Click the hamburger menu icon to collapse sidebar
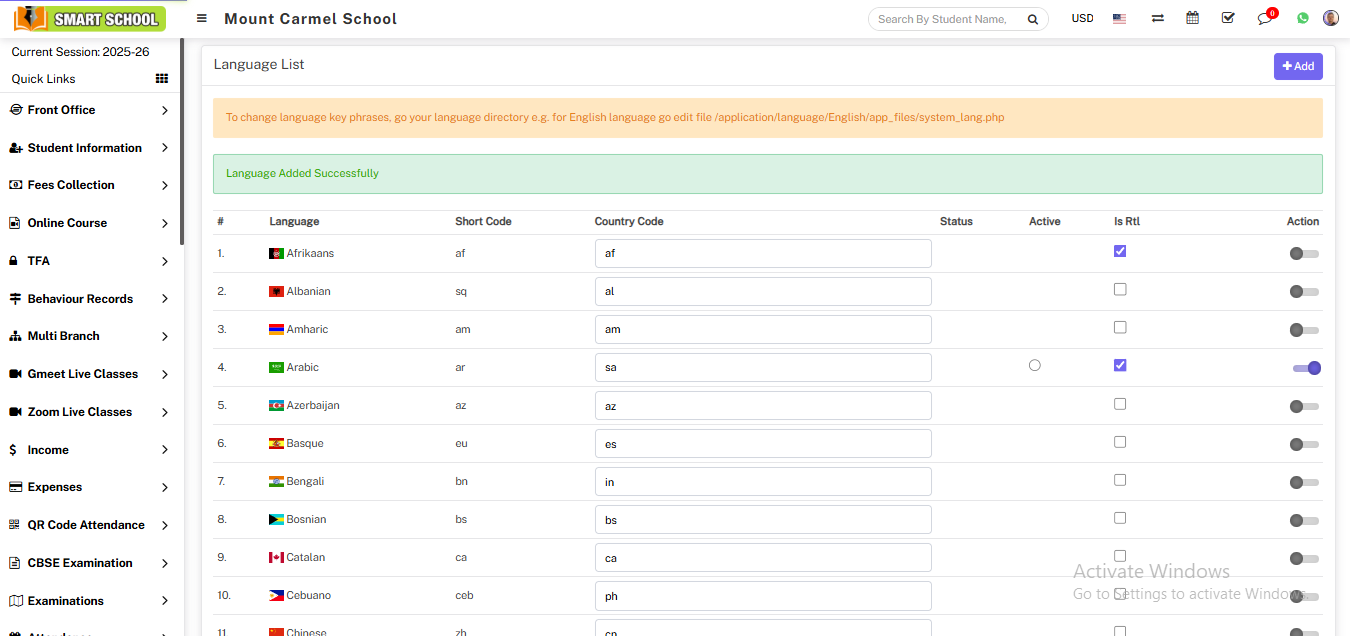This screenshot has height=636, width=1350. point(202,18)
